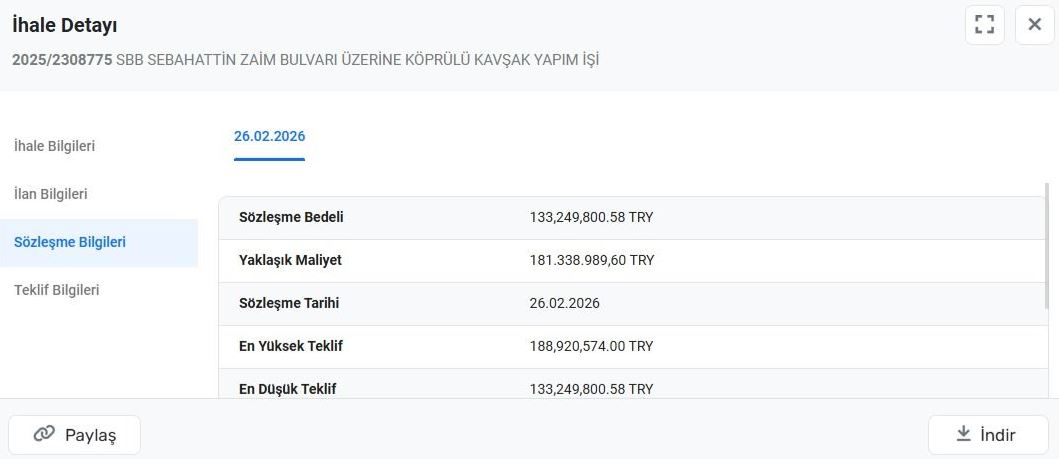The width and height of the screenshot is (1059, 459).
Task: Select the 26.02.2026 date tab
Action: pyautogui.click(x=269, y=137)
